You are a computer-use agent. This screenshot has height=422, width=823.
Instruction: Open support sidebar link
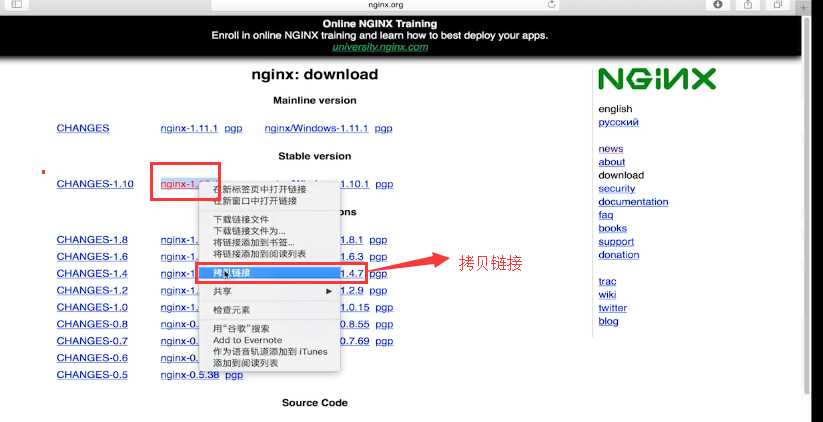click(x=616, y=242)
